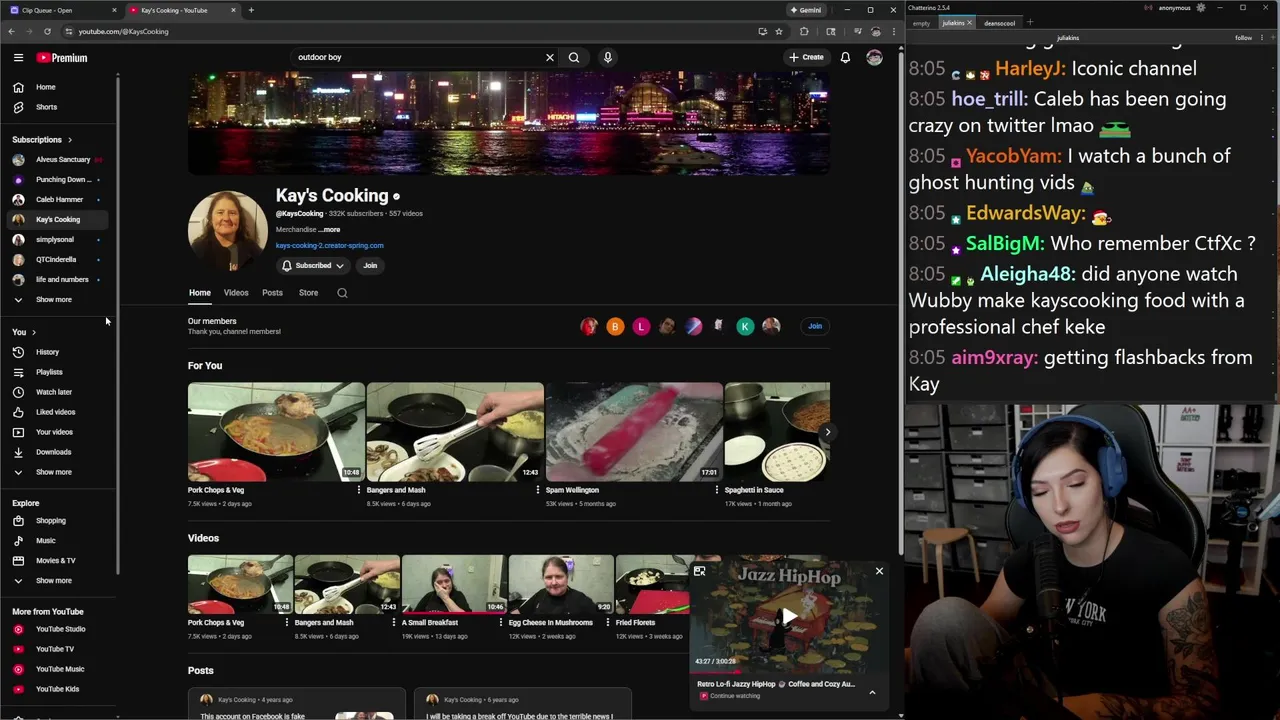This screenshot has width=1280, height=720.
Task: Switch to channel Videos tab
Action: point(236,293)
